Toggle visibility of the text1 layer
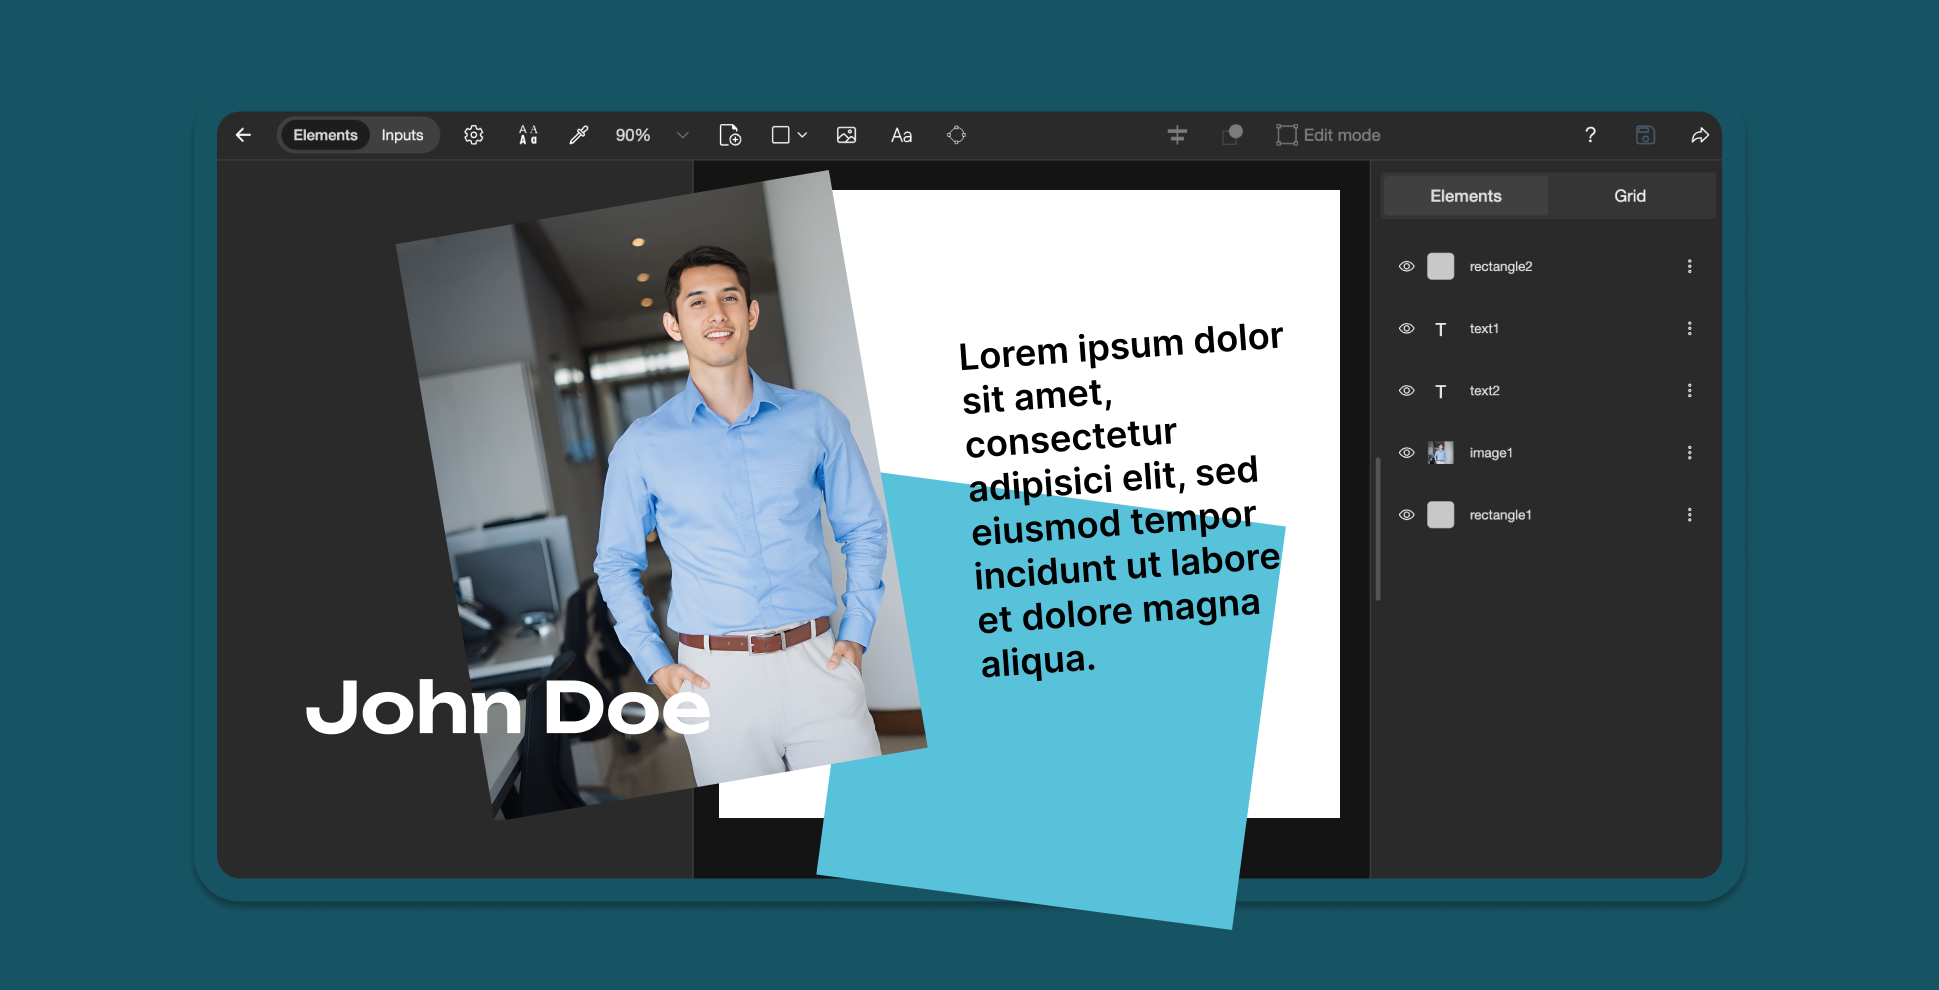The width and height of the screenshot is (1939, 990). click(x=1406, y=329)
